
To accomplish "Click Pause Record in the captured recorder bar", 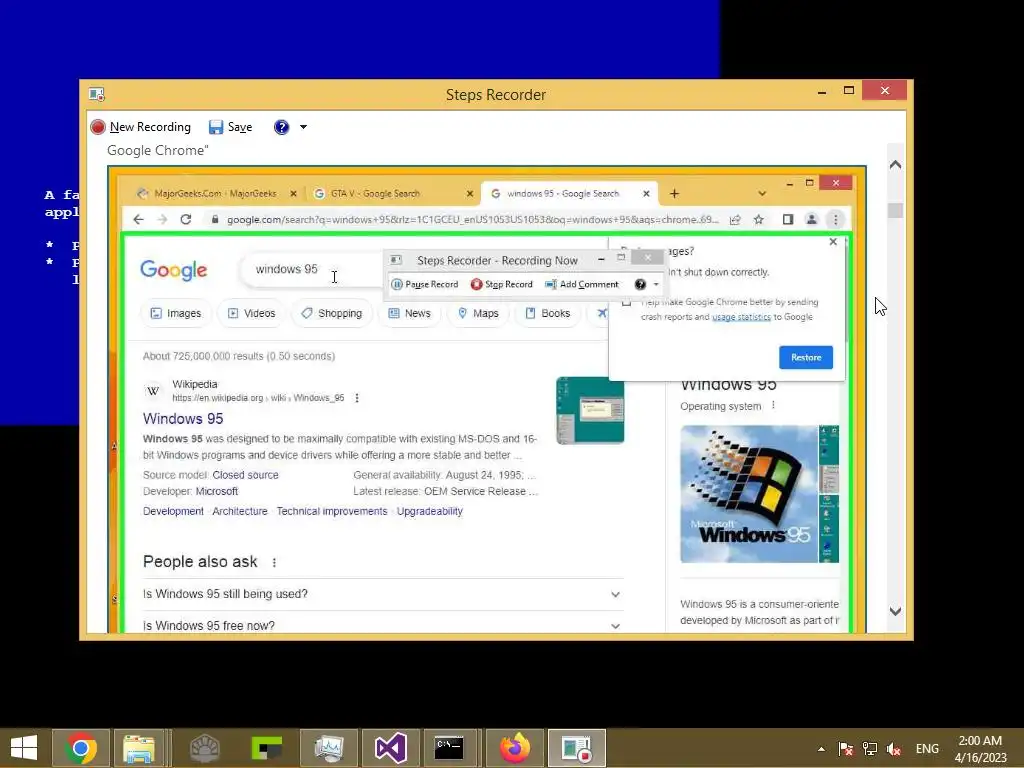I will click(424, 284).
